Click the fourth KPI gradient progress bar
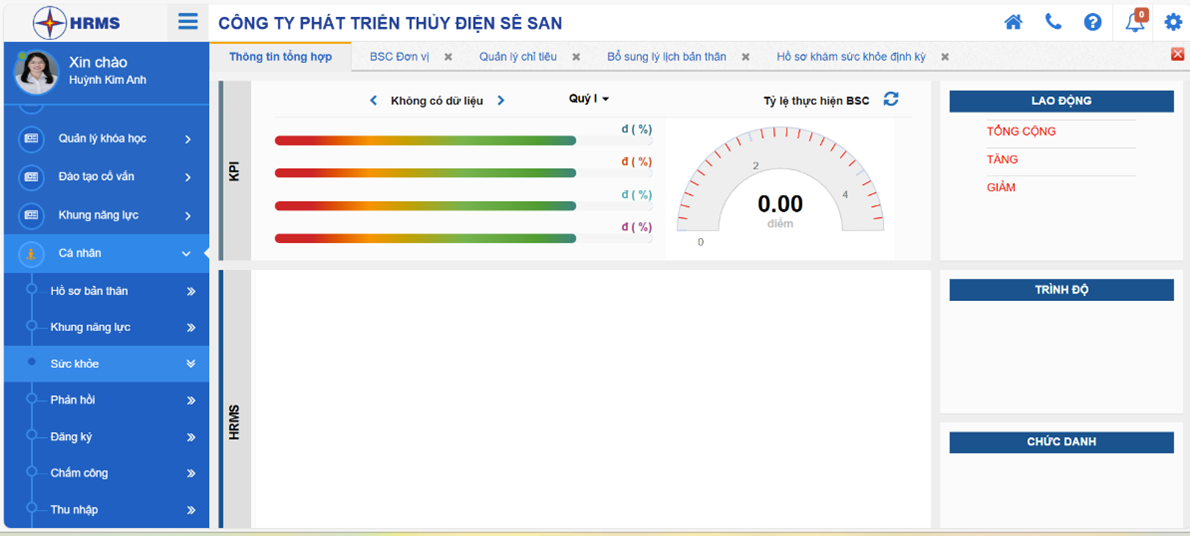The height and width of the screenshot is (536, 1190). (426, 238)
